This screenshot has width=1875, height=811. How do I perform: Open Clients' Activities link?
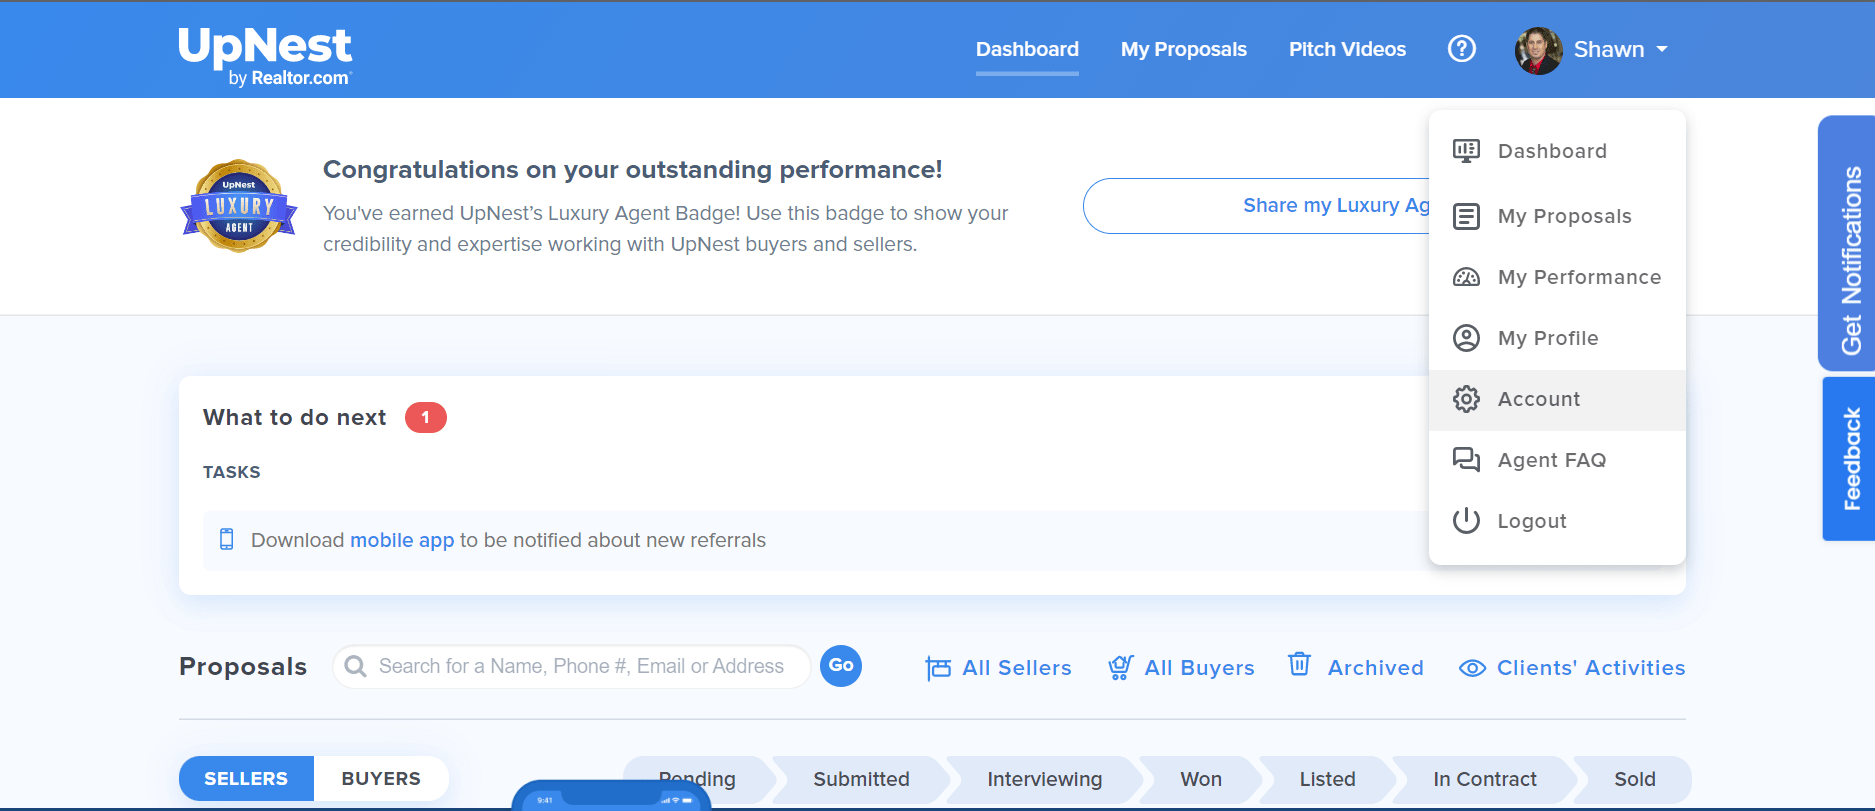pos(1591,668)
